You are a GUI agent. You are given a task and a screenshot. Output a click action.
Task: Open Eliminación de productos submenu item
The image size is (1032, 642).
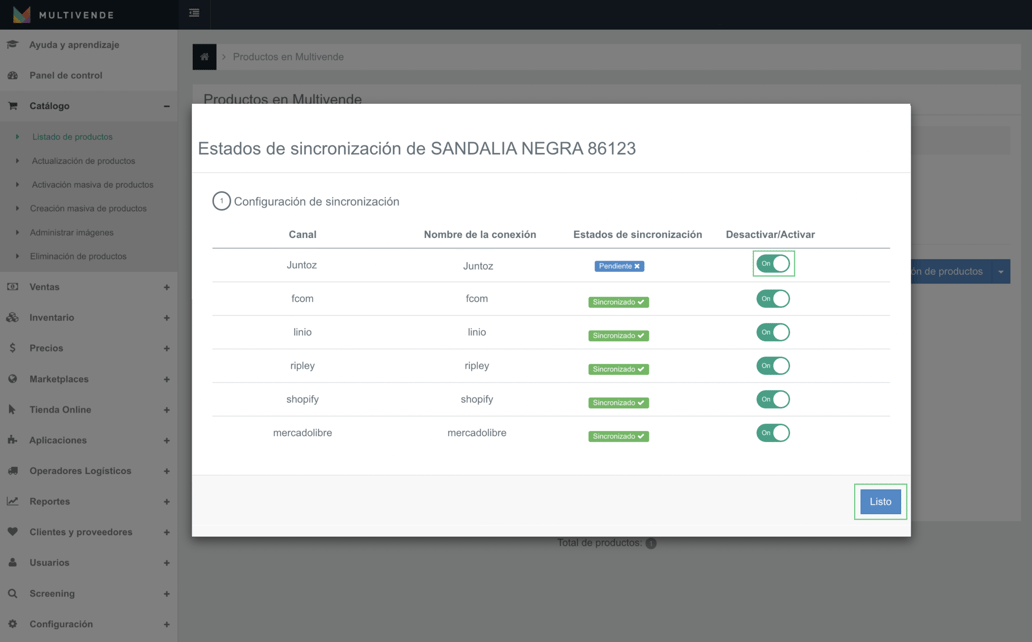pyautogui.click(x=78, y=256)
